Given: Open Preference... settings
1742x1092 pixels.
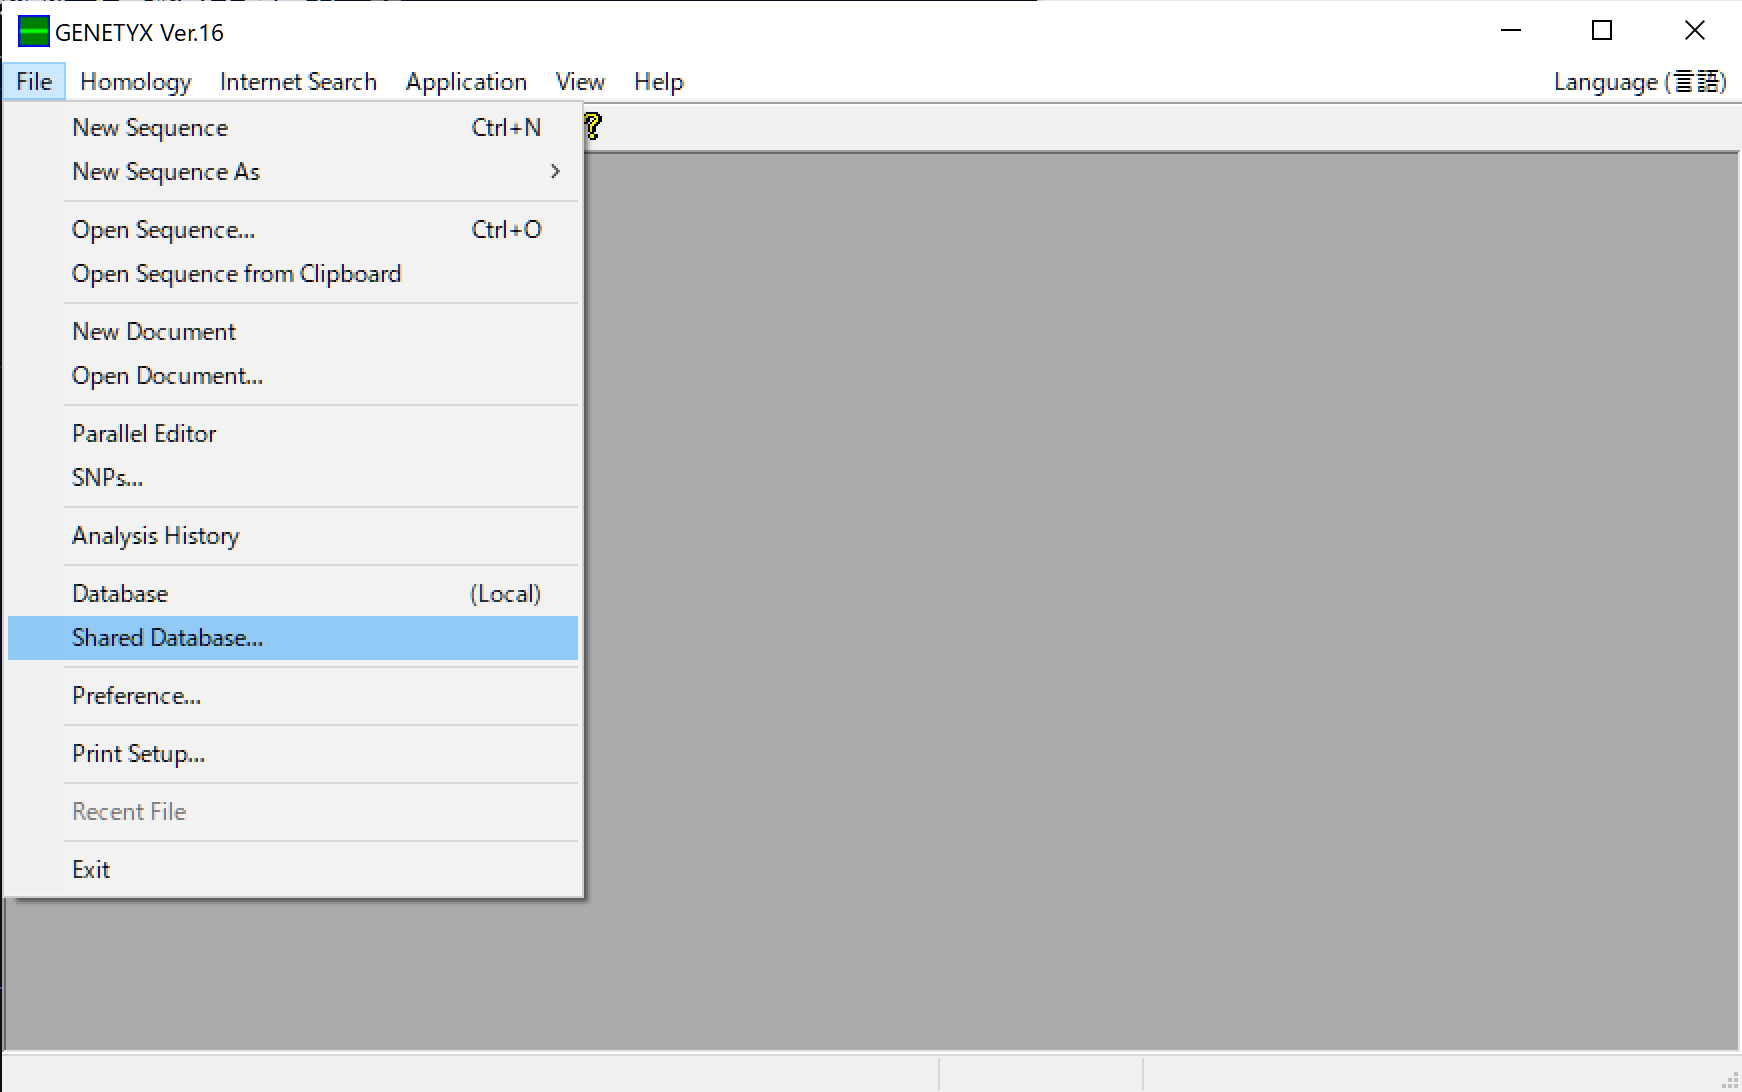Looking at the screenshot, I should pos(293,696).
